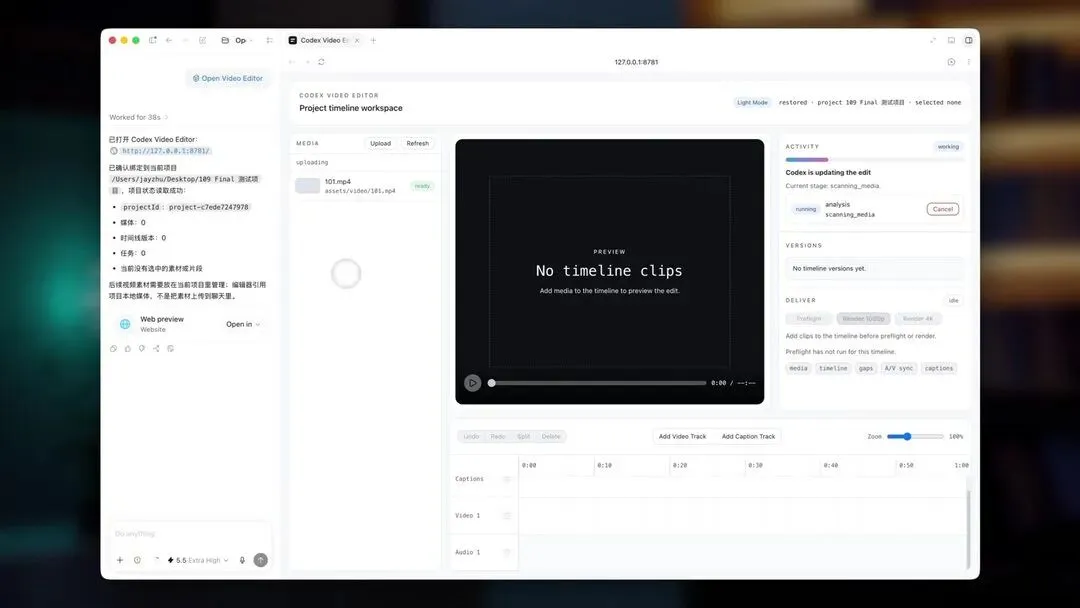Send the message with the arrow button
Screen dimensions: 1080x608
260,560
